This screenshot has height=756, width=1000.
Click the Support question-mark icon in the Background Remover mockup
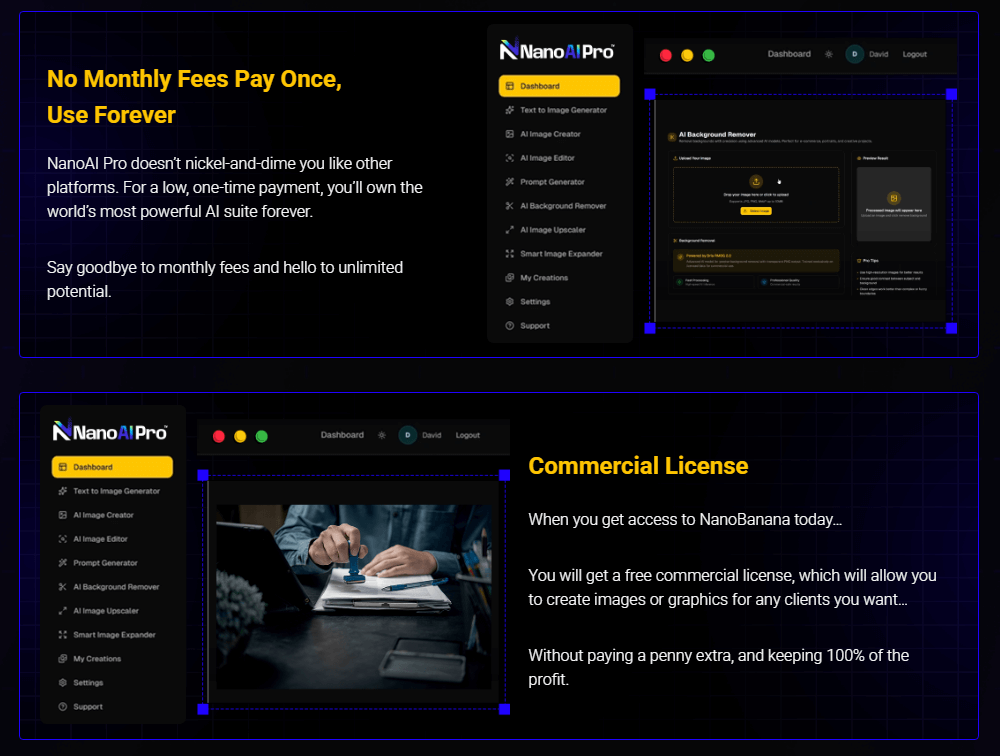[x=509, y=326]
